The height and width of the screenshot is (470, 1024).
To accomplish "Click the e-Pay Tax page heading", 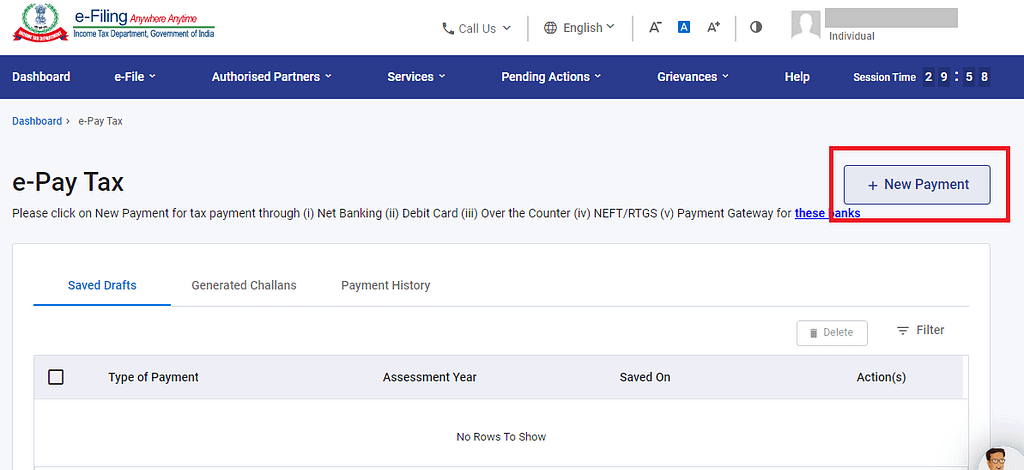I will 68,183.
